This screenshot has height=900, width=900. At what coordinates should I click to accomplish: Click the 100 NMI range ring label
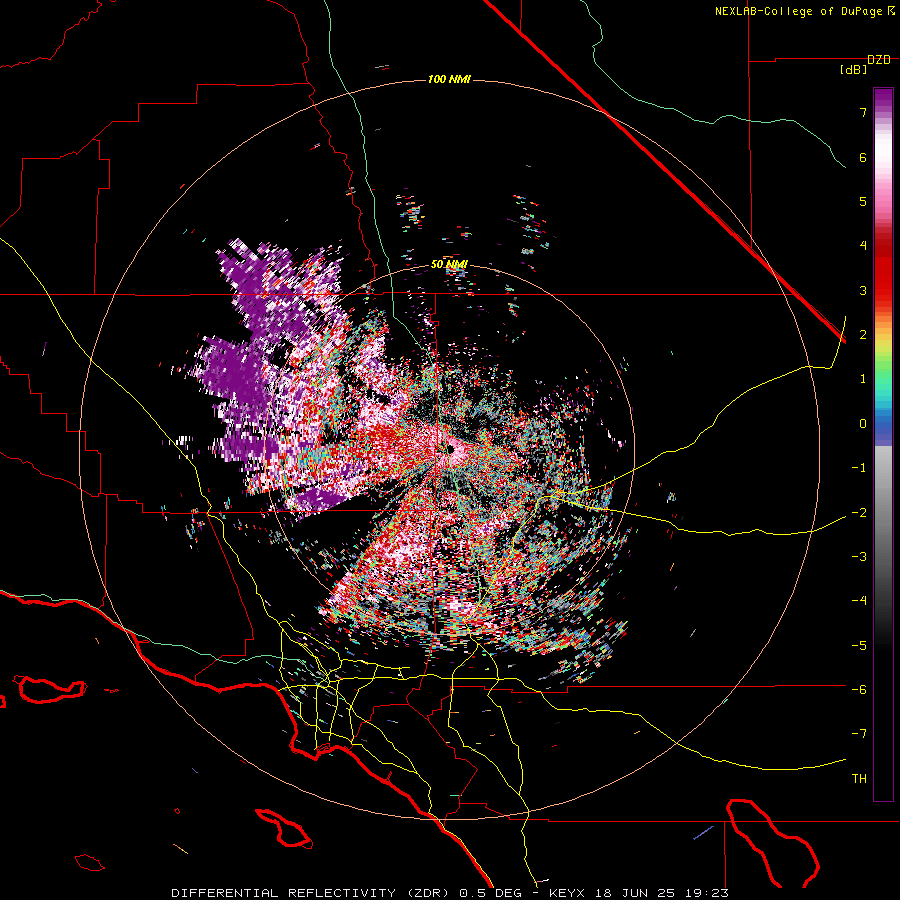click(x=449, y=79)
